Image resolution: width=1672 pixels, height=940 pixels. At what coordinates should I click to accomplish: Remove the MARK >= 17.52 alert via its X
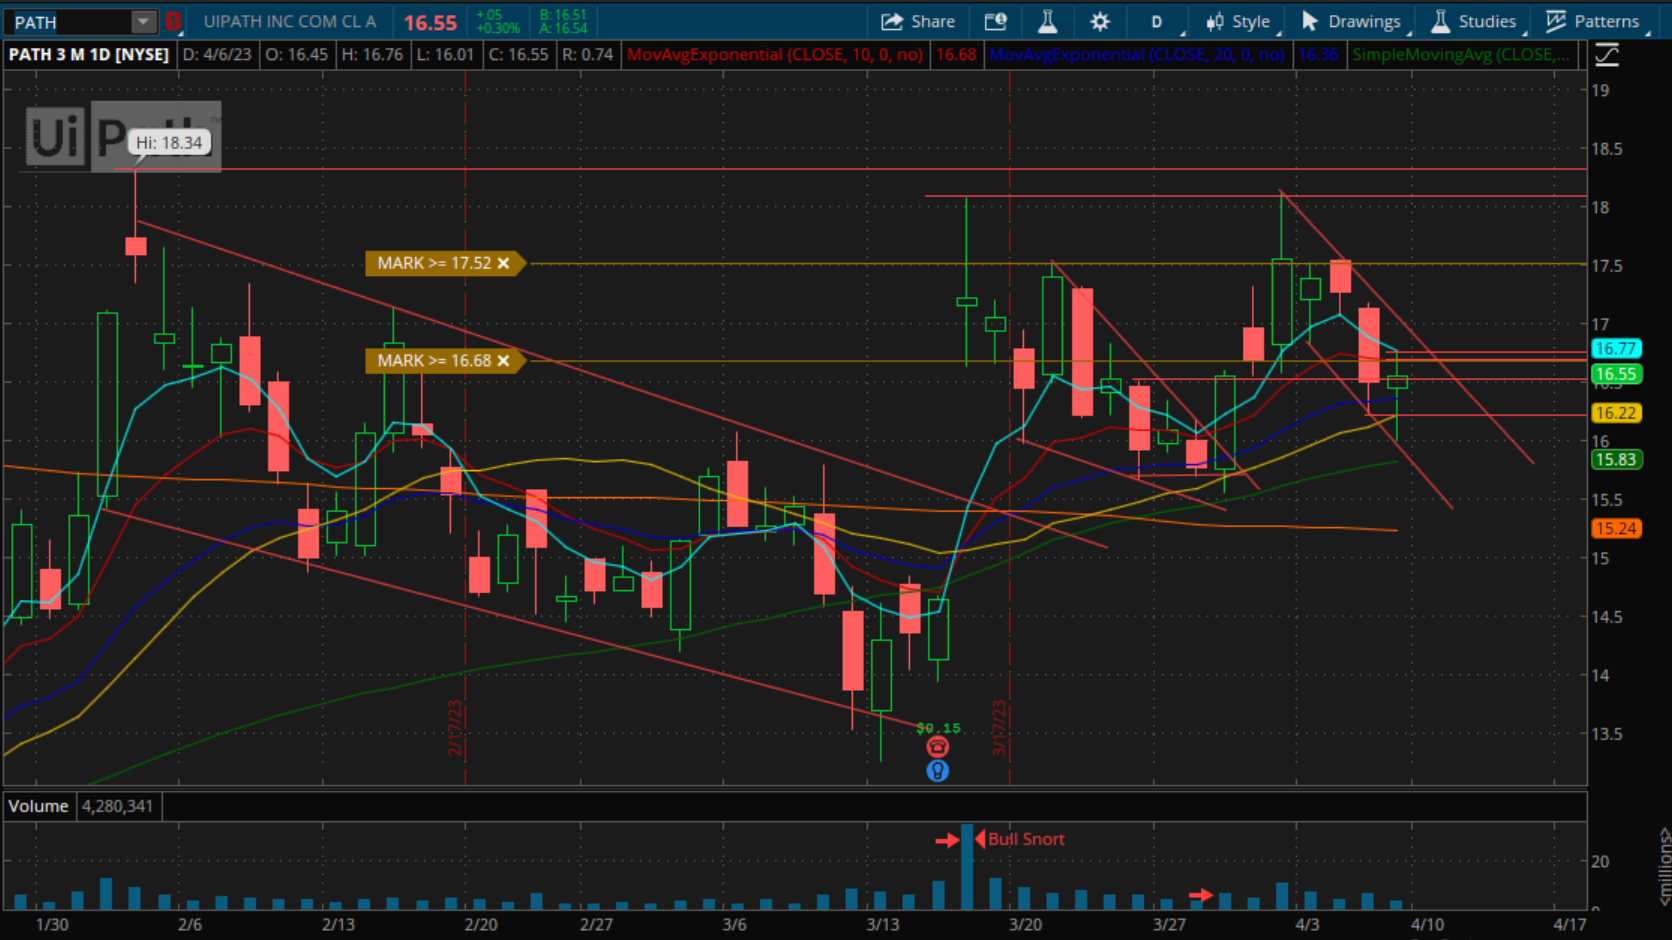coord(503,263)
